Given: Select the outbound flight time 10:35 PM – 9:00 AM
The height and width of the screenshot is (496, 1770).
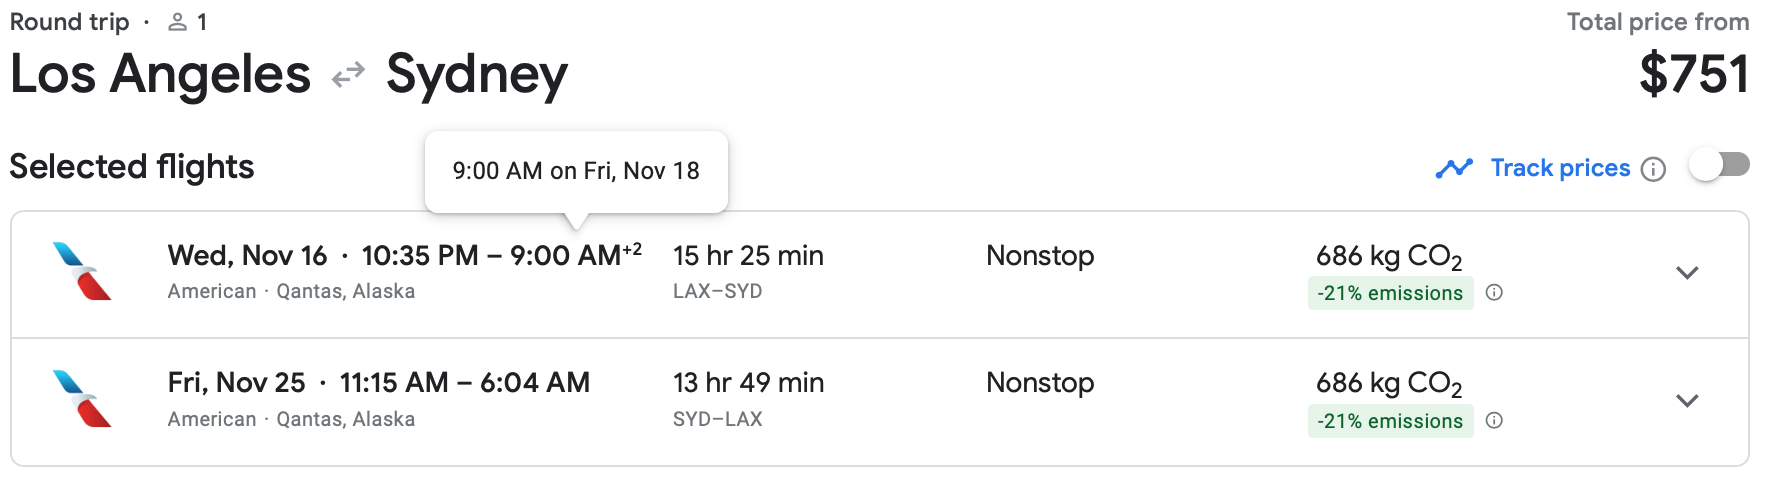Looking at the screenshot, I should point(501,256).
